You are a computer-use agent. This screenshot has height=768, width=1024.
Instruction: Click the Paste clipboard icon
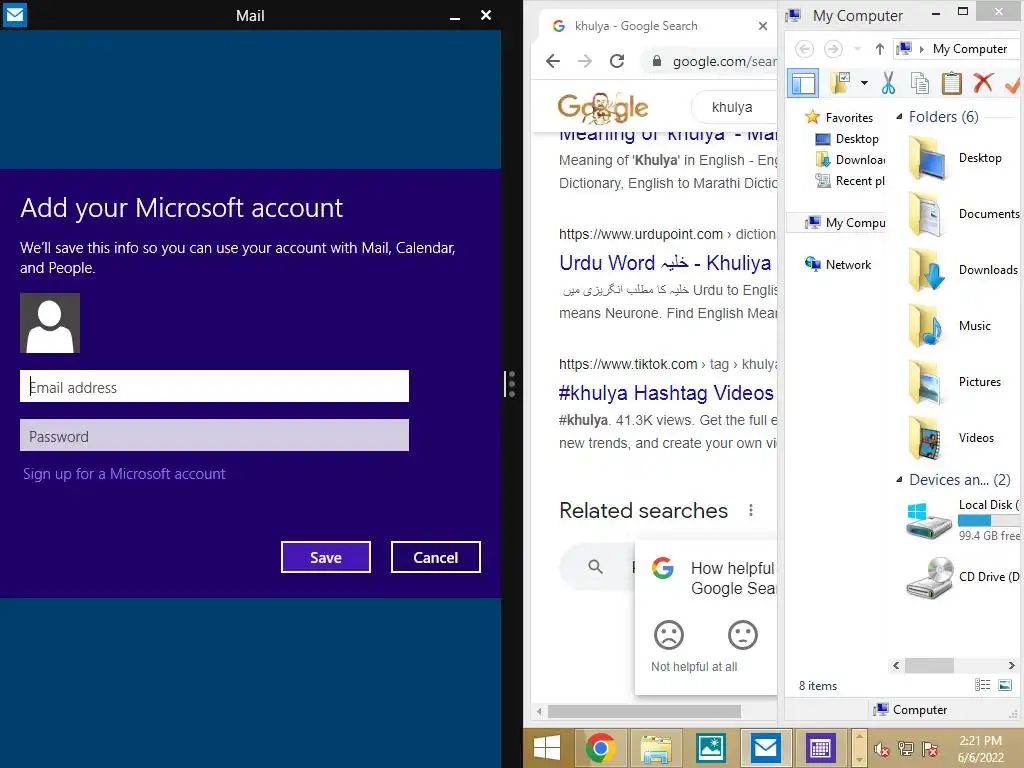(x=952, y=83)
